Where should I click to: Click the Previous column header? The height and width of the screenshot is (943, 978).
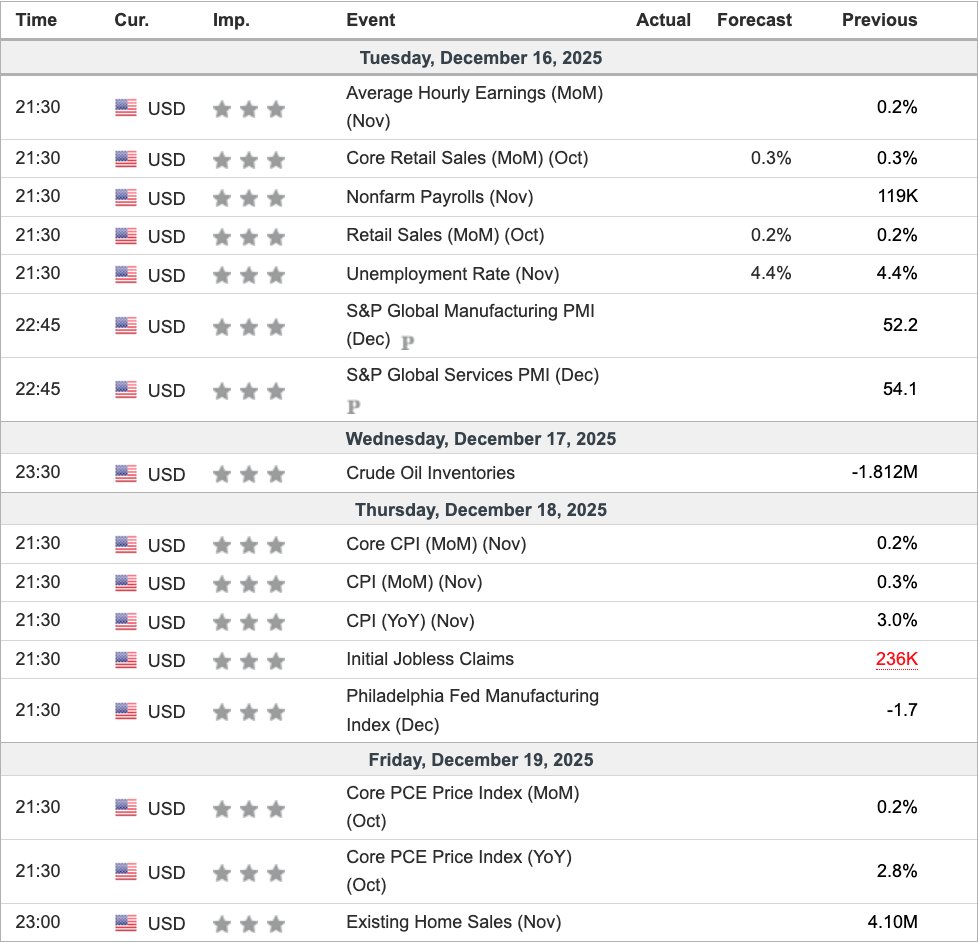(879, 19)
